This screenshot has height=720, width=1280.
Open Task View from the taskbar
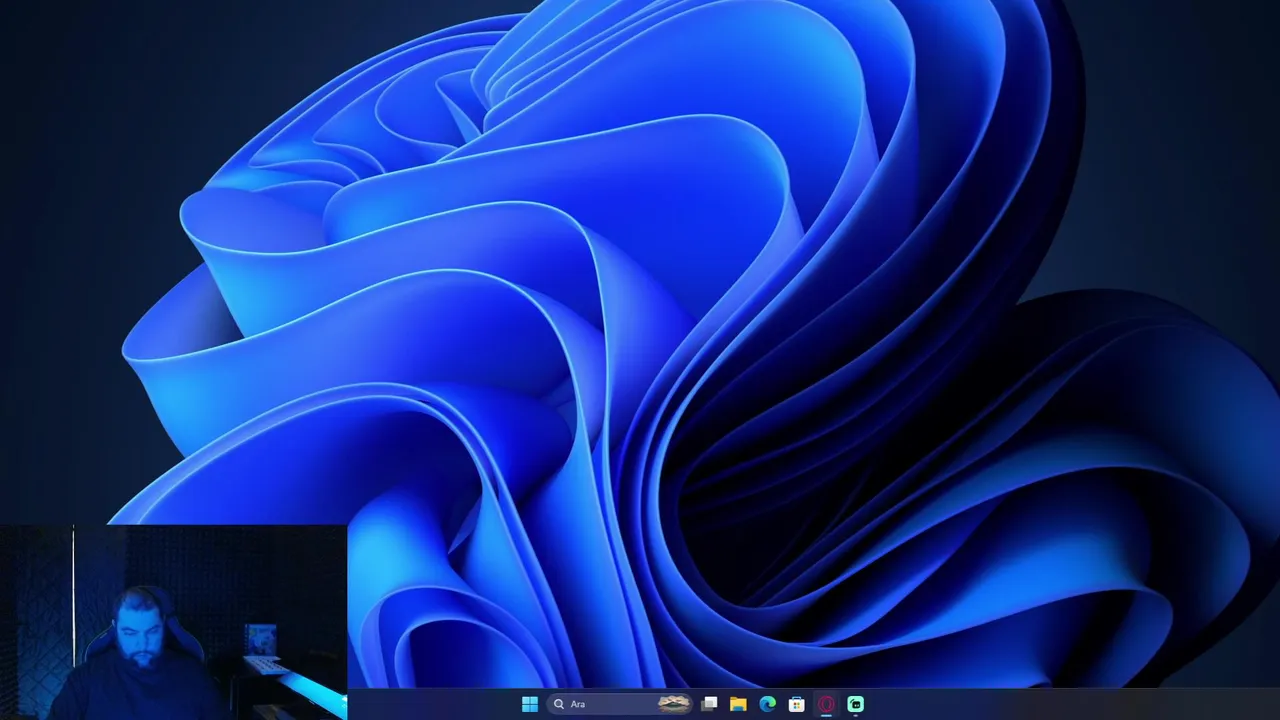click(709, 704)
